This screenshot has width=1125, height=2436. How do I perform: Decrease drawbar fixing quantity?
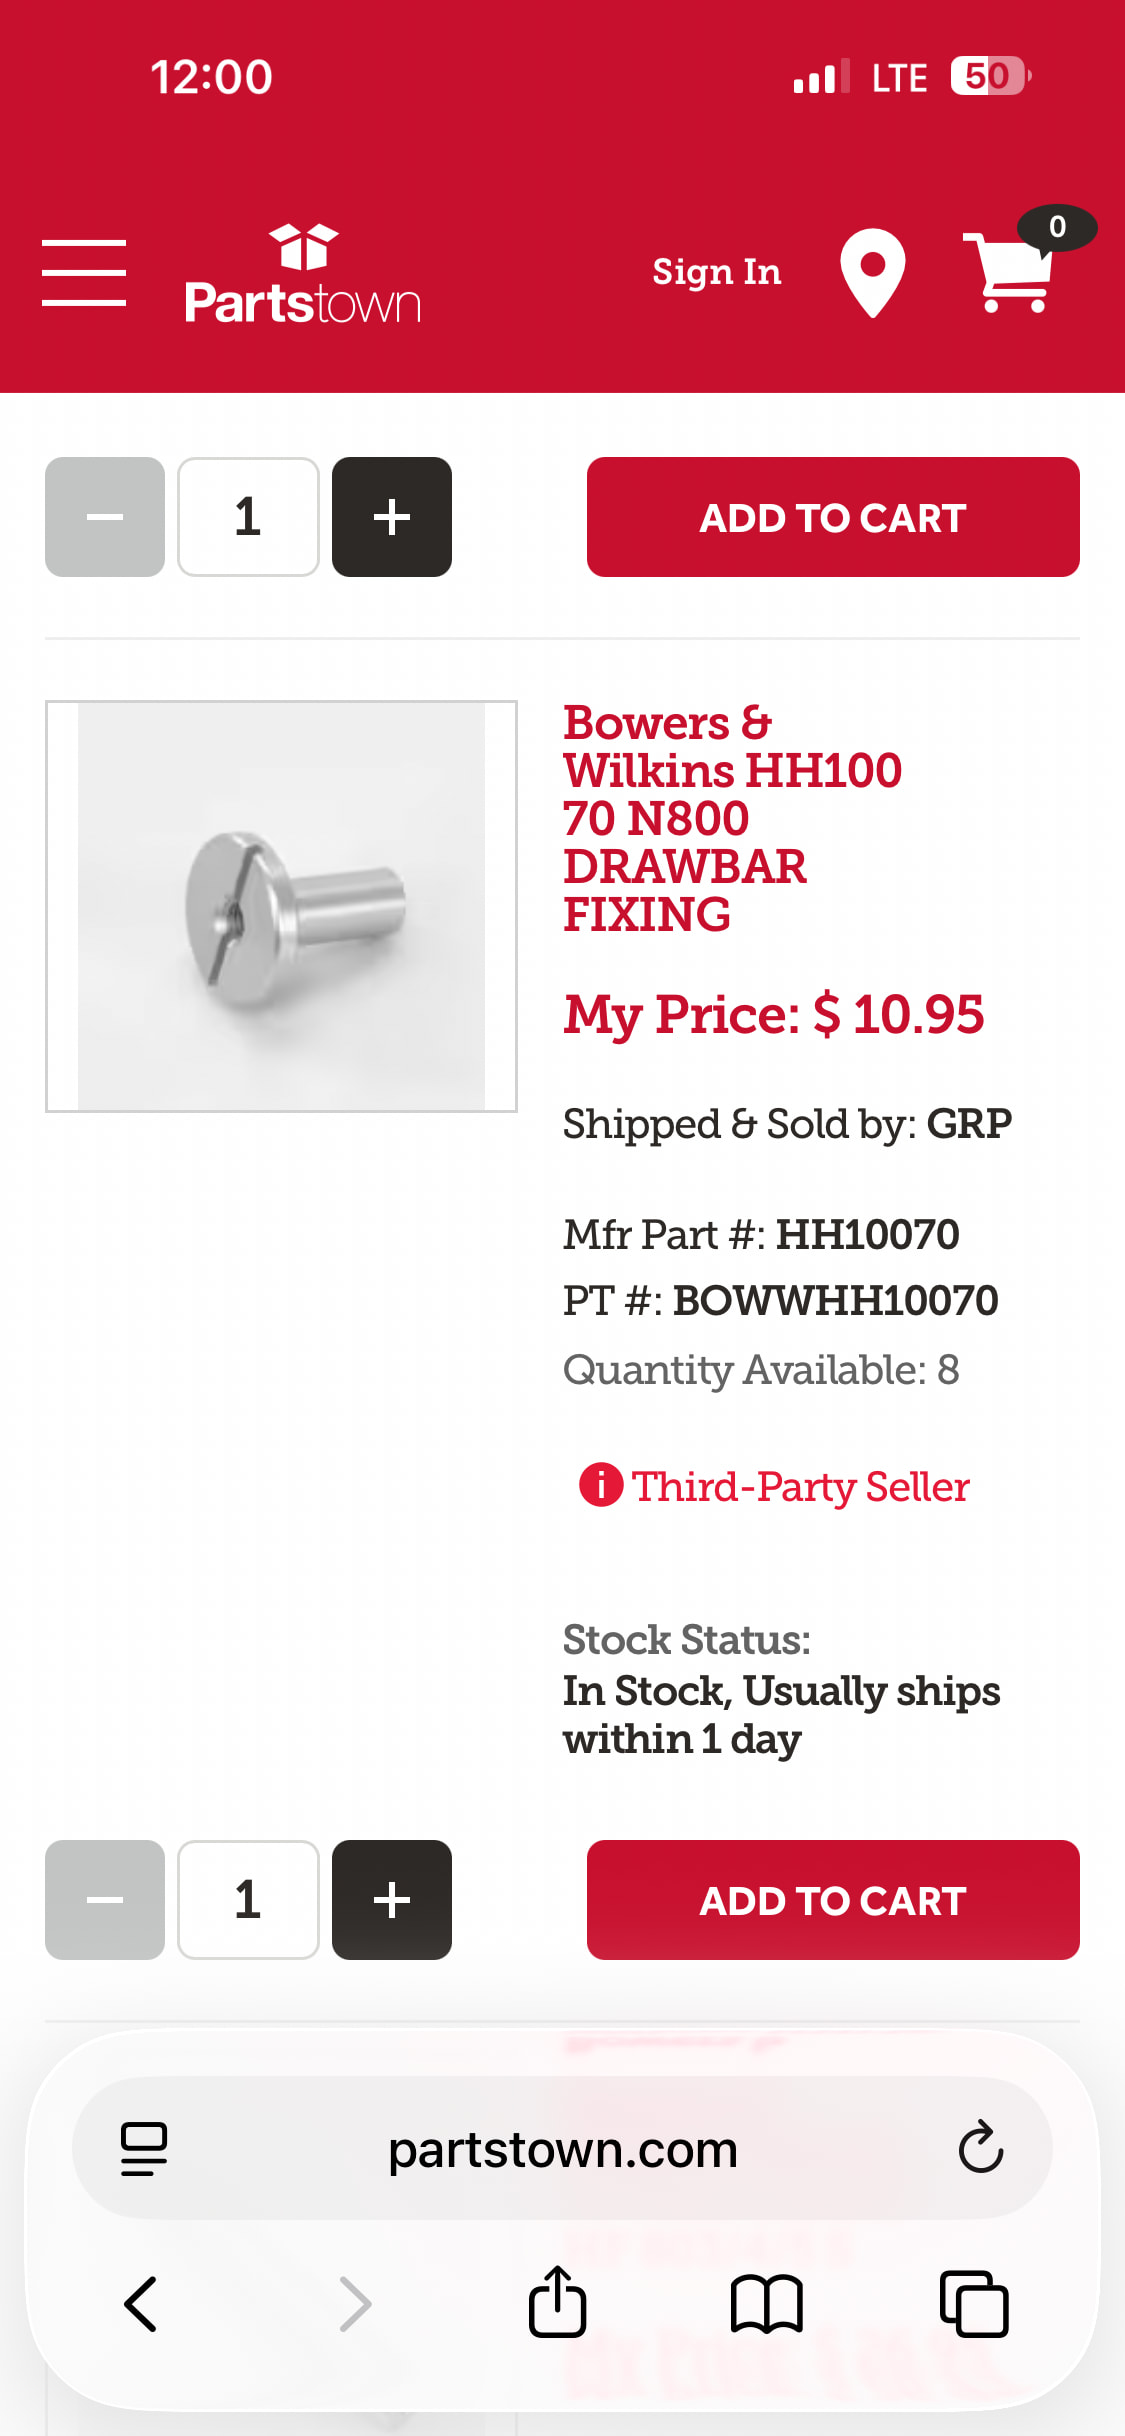pyautogui.click(x=105, y=1899)
